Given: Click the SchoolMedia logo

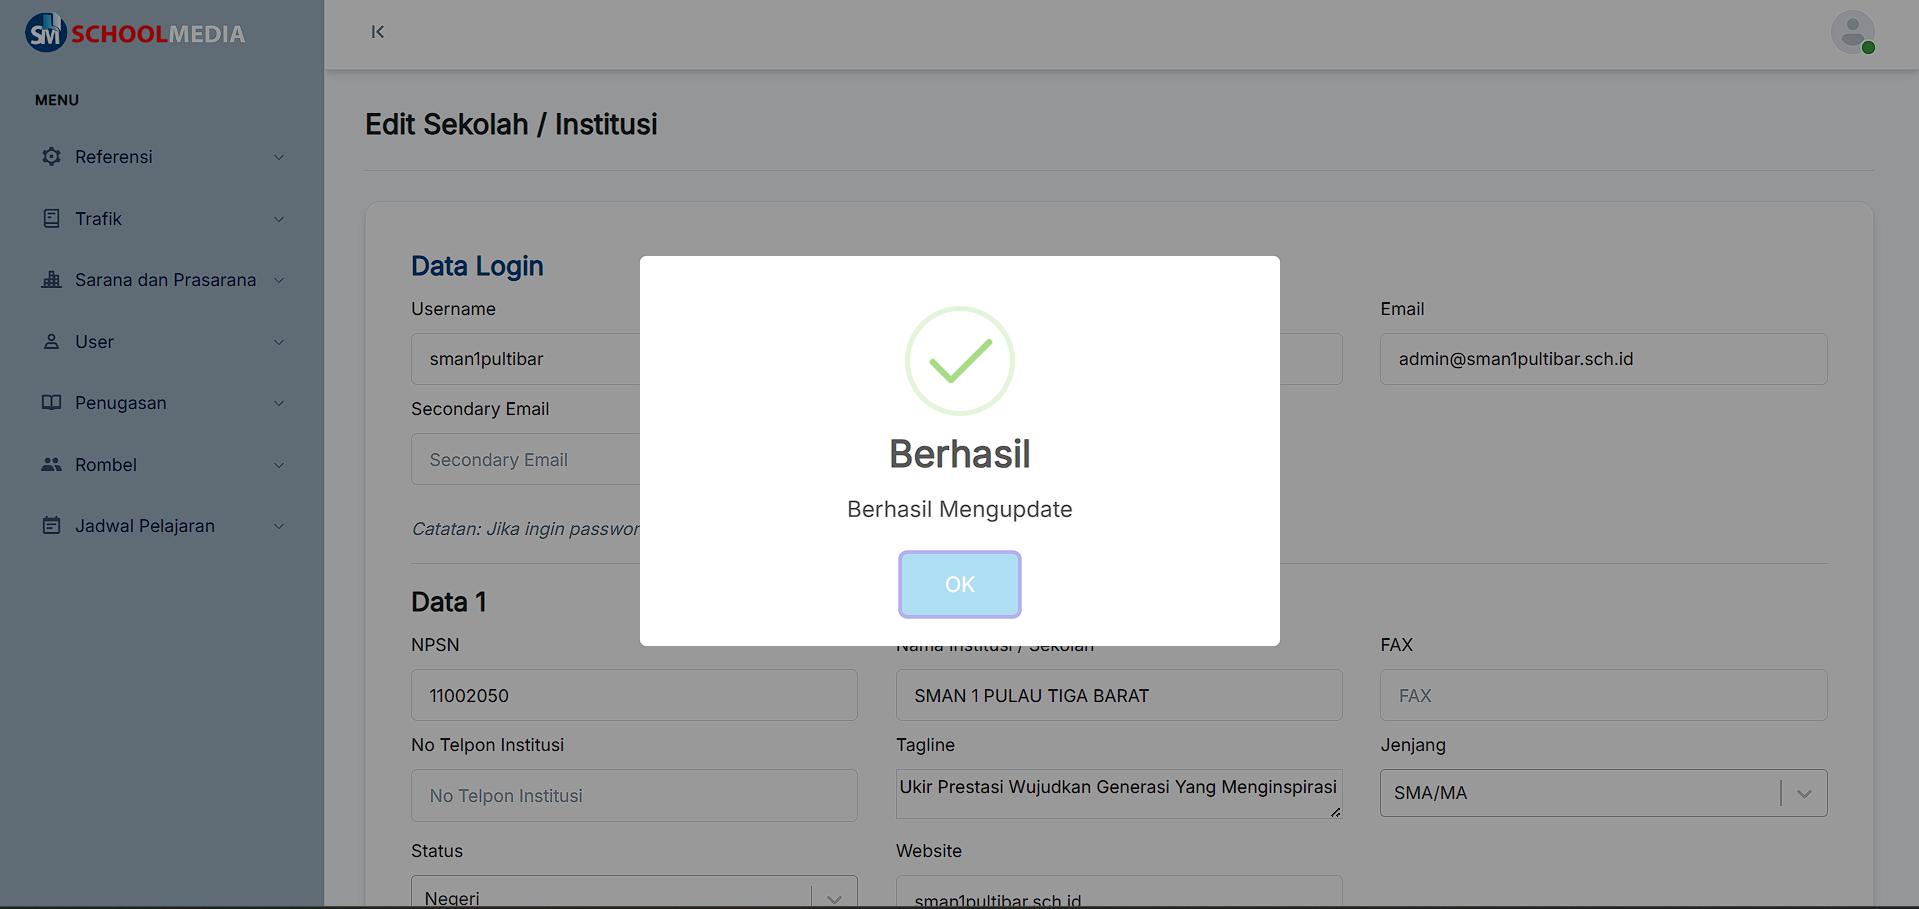Looking at the screenshot, I should [135, 33].
